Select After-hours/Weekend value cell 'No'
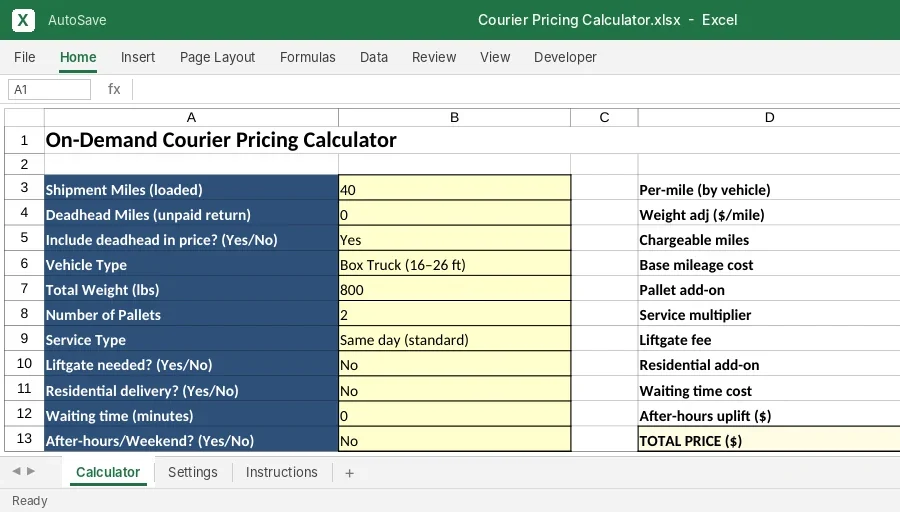 pos(455,439)
